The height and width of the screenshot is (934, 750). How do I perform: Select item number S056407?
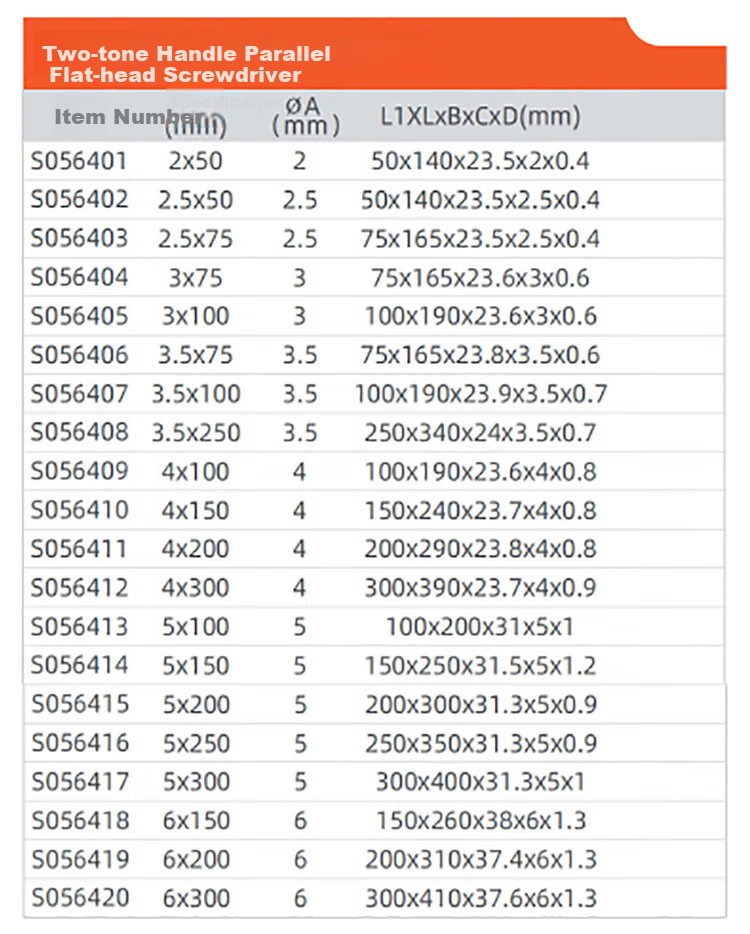79,394
